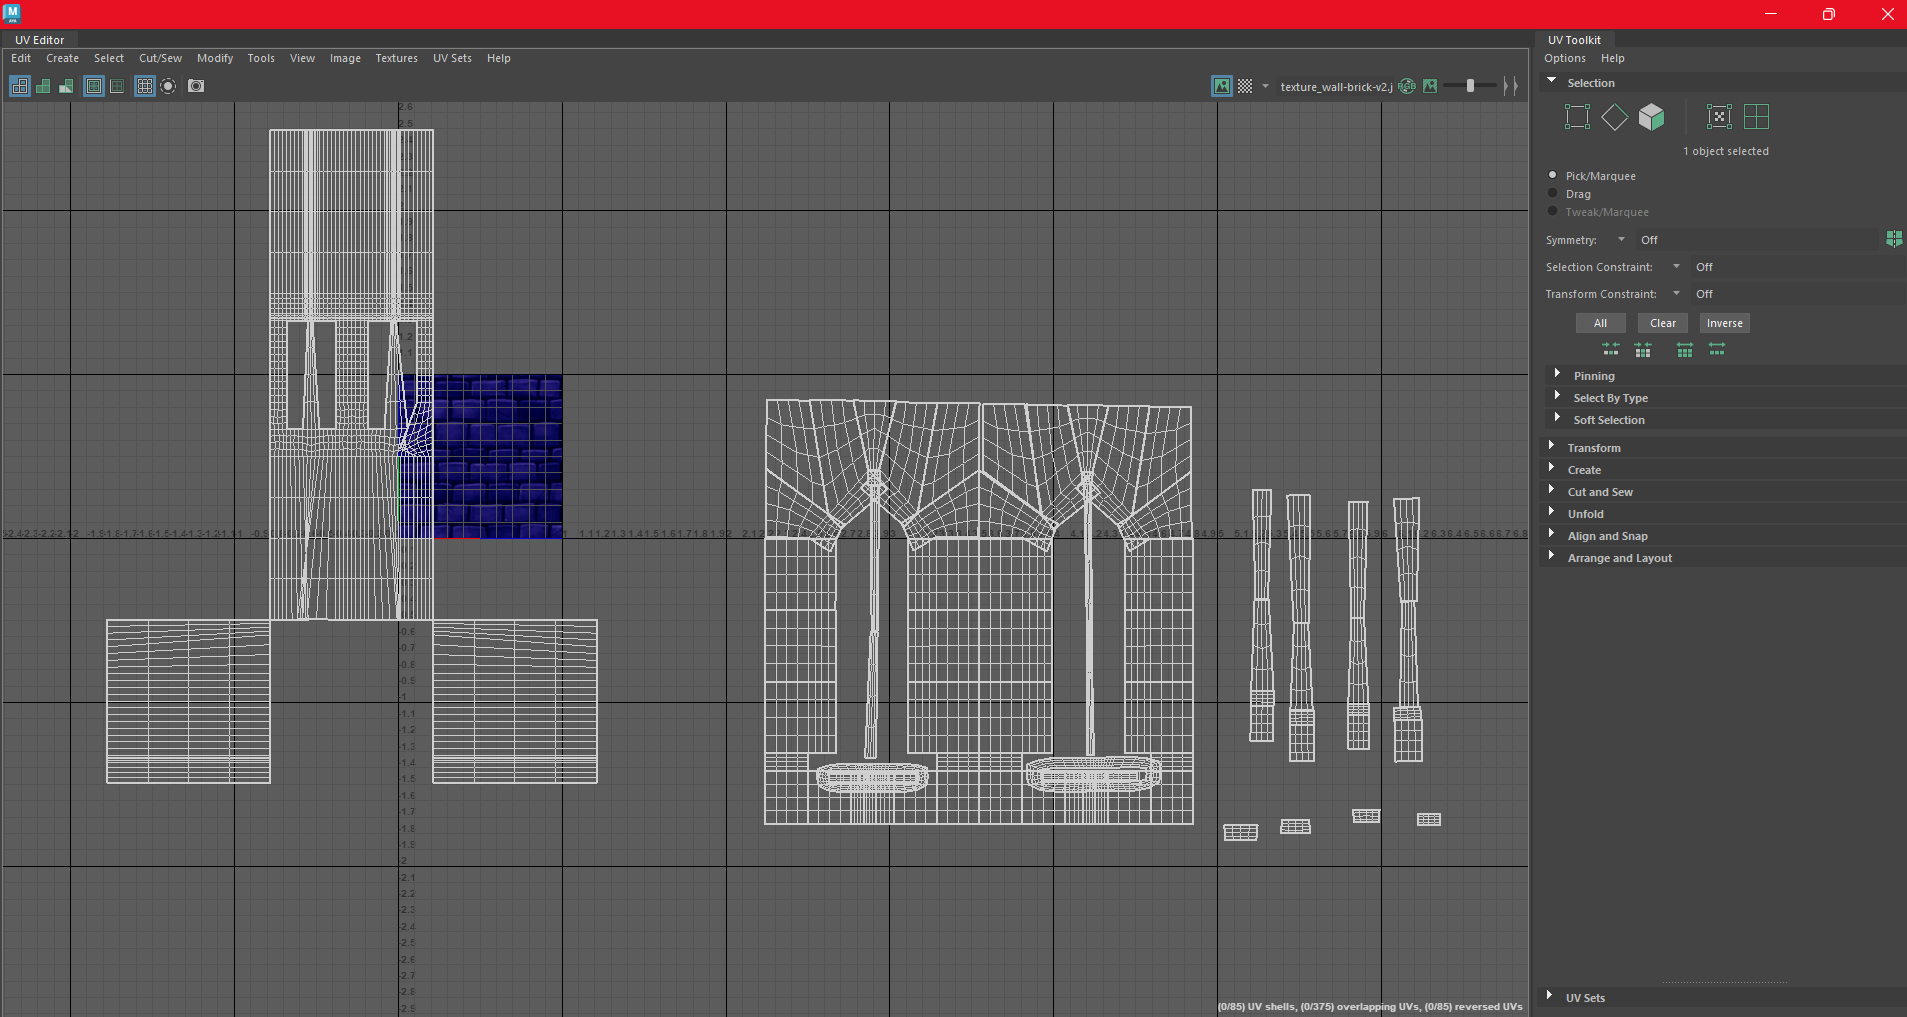Viewport: 1907px width, 1017px height.
Task: Take a UV snapshot with camera icon
Action: [x=196, y=86]
